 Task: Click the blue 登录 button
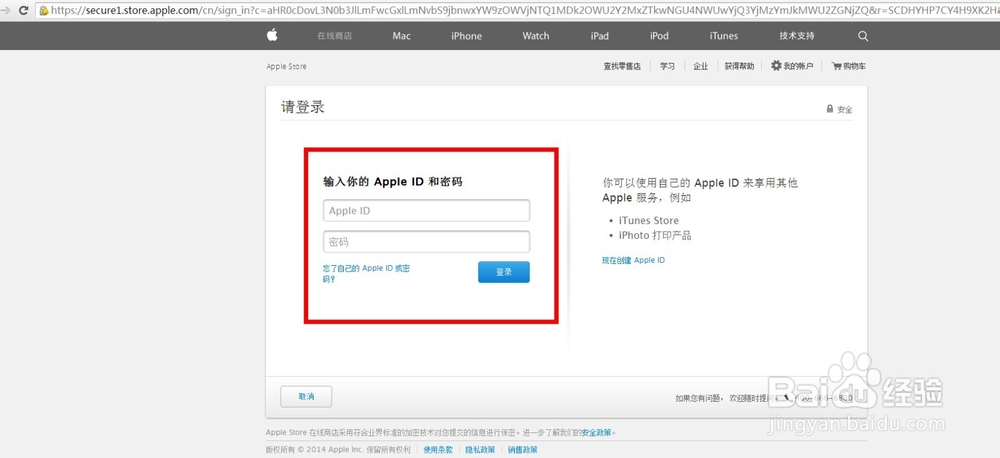tap(504, 272)
